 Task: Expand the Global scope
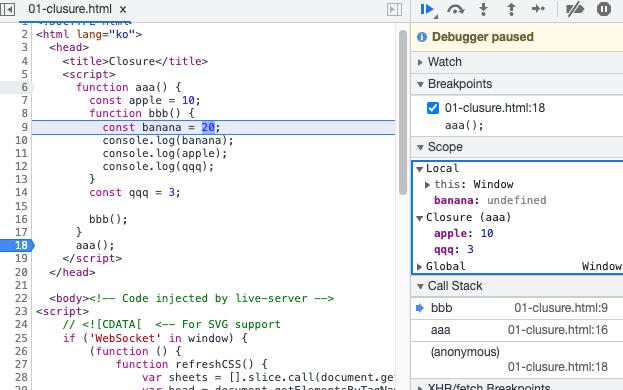pos(419,266)
